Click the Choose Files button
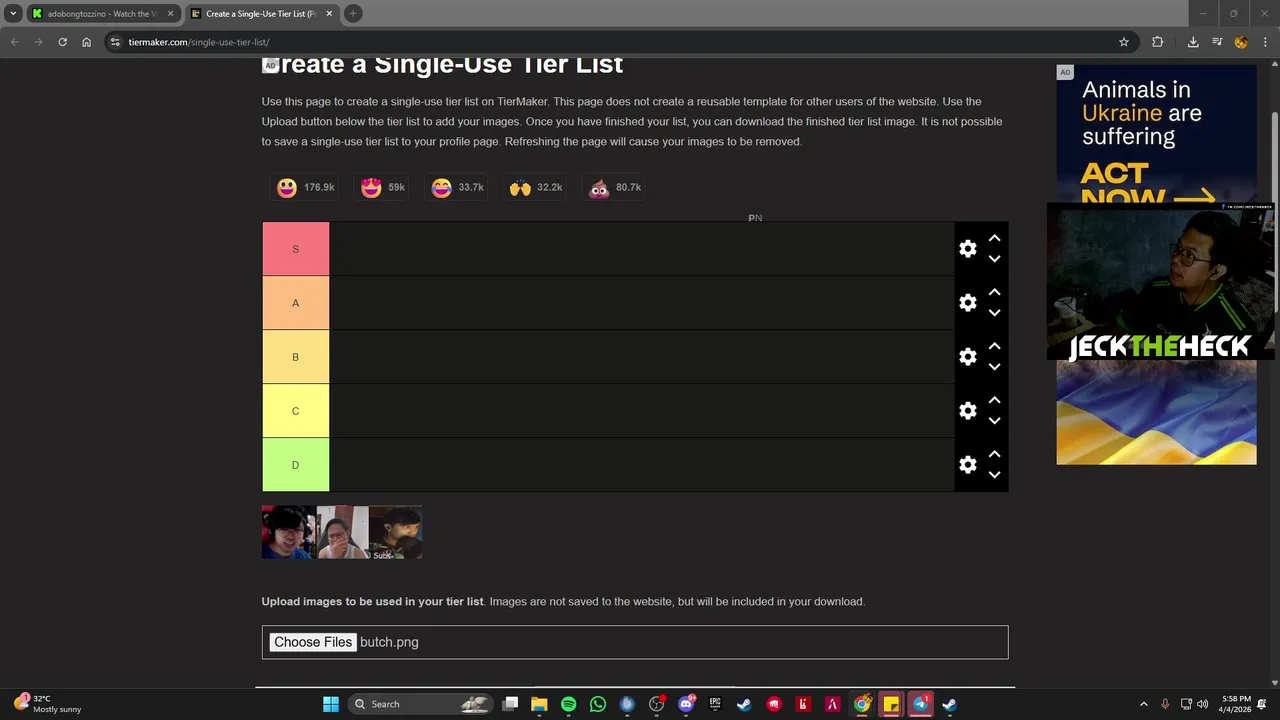 [x=313, y=642]
